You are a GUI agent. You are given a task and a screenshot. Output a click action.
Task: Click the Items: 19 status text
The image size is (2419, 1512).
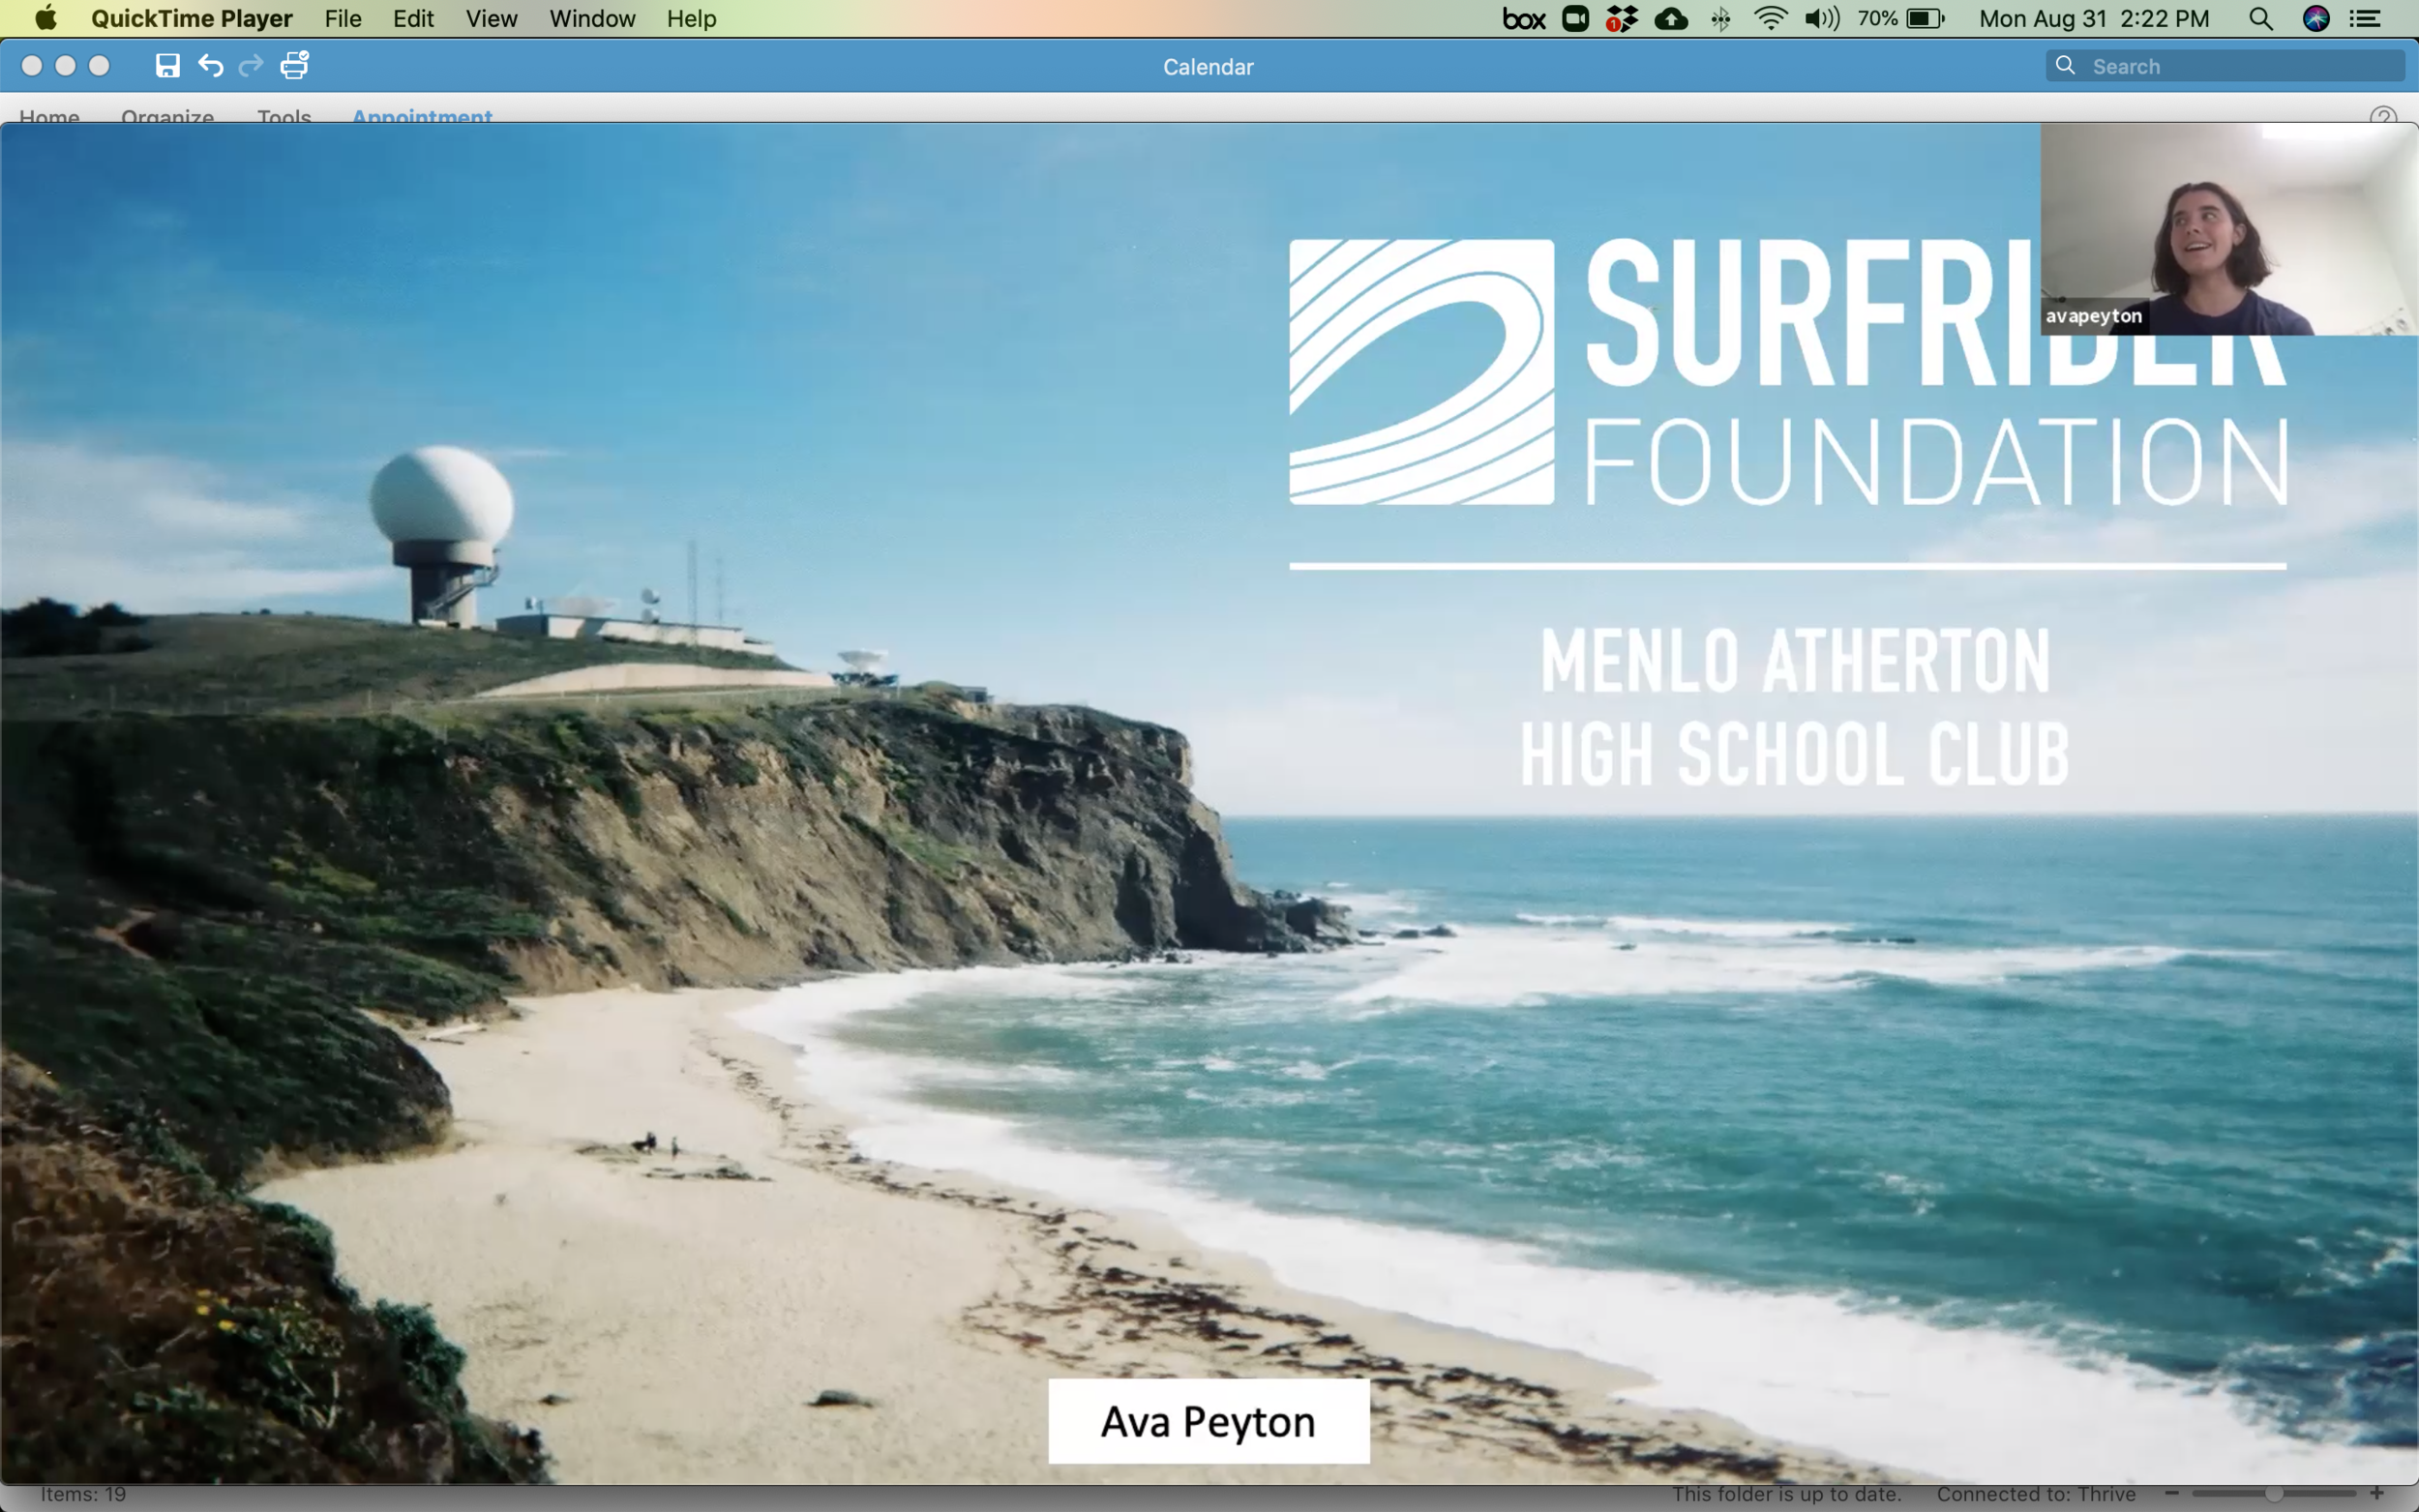[84, 1494]
